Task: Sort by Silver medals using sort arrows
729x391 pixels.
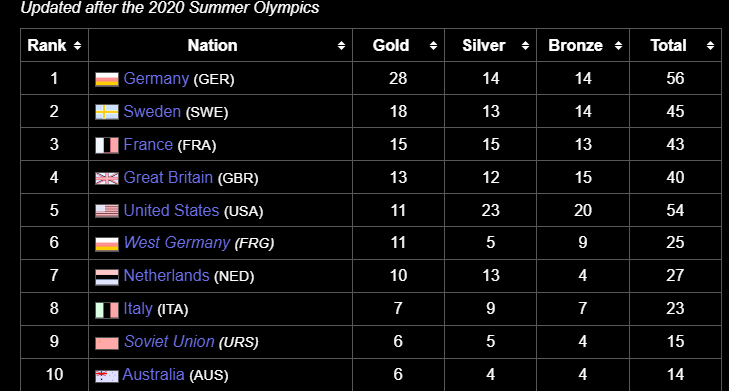Action: (x=525, y=46)
